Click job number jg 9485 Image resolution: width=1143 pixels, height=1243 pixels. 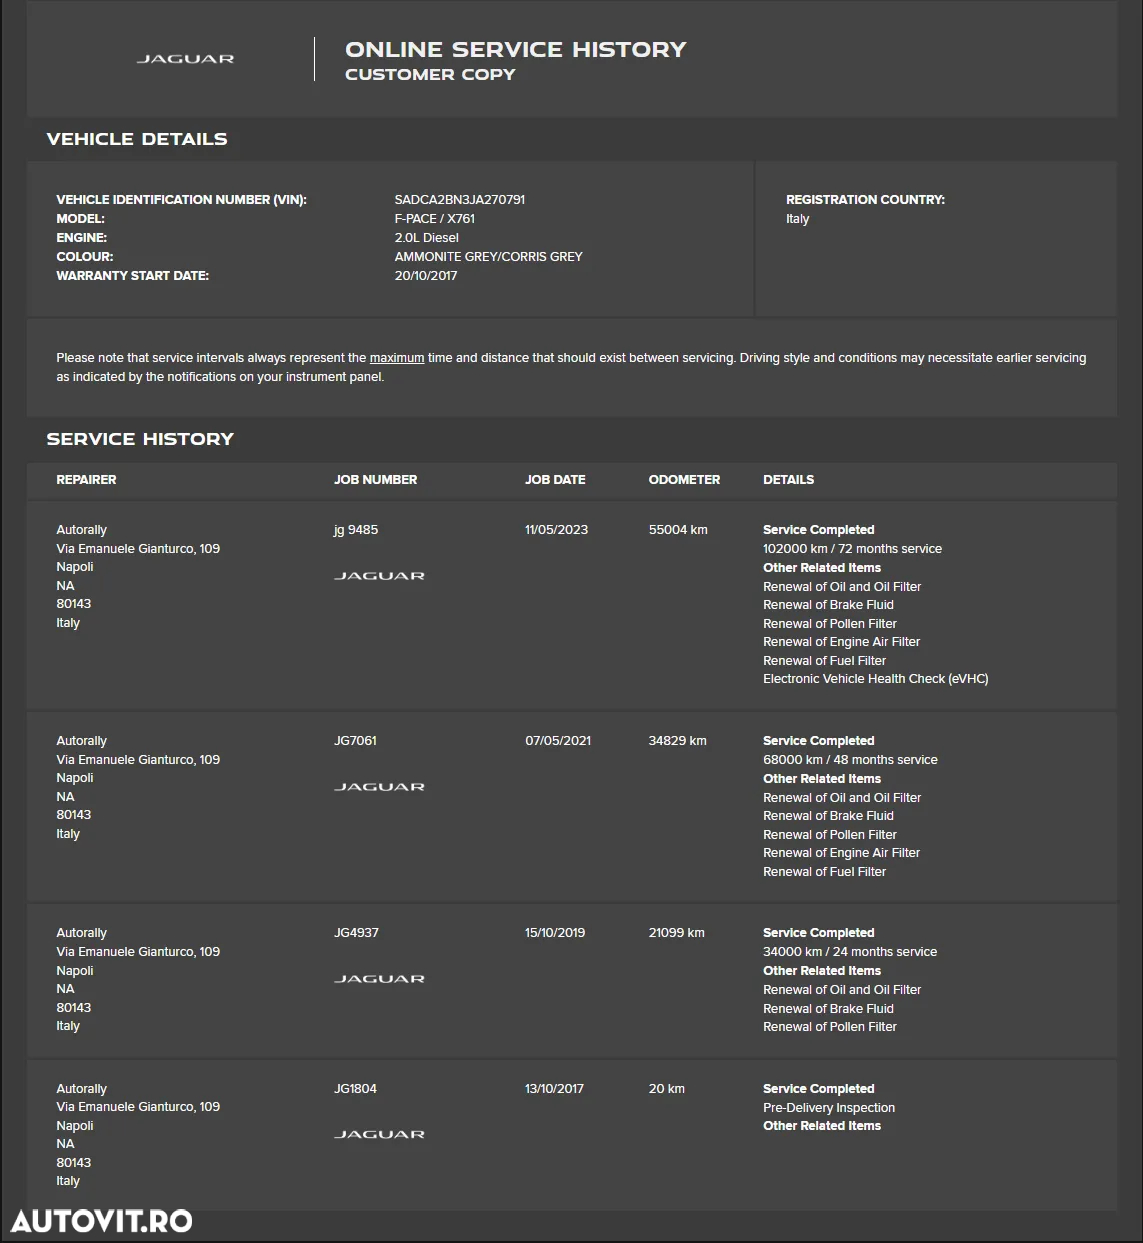[356, 530]
